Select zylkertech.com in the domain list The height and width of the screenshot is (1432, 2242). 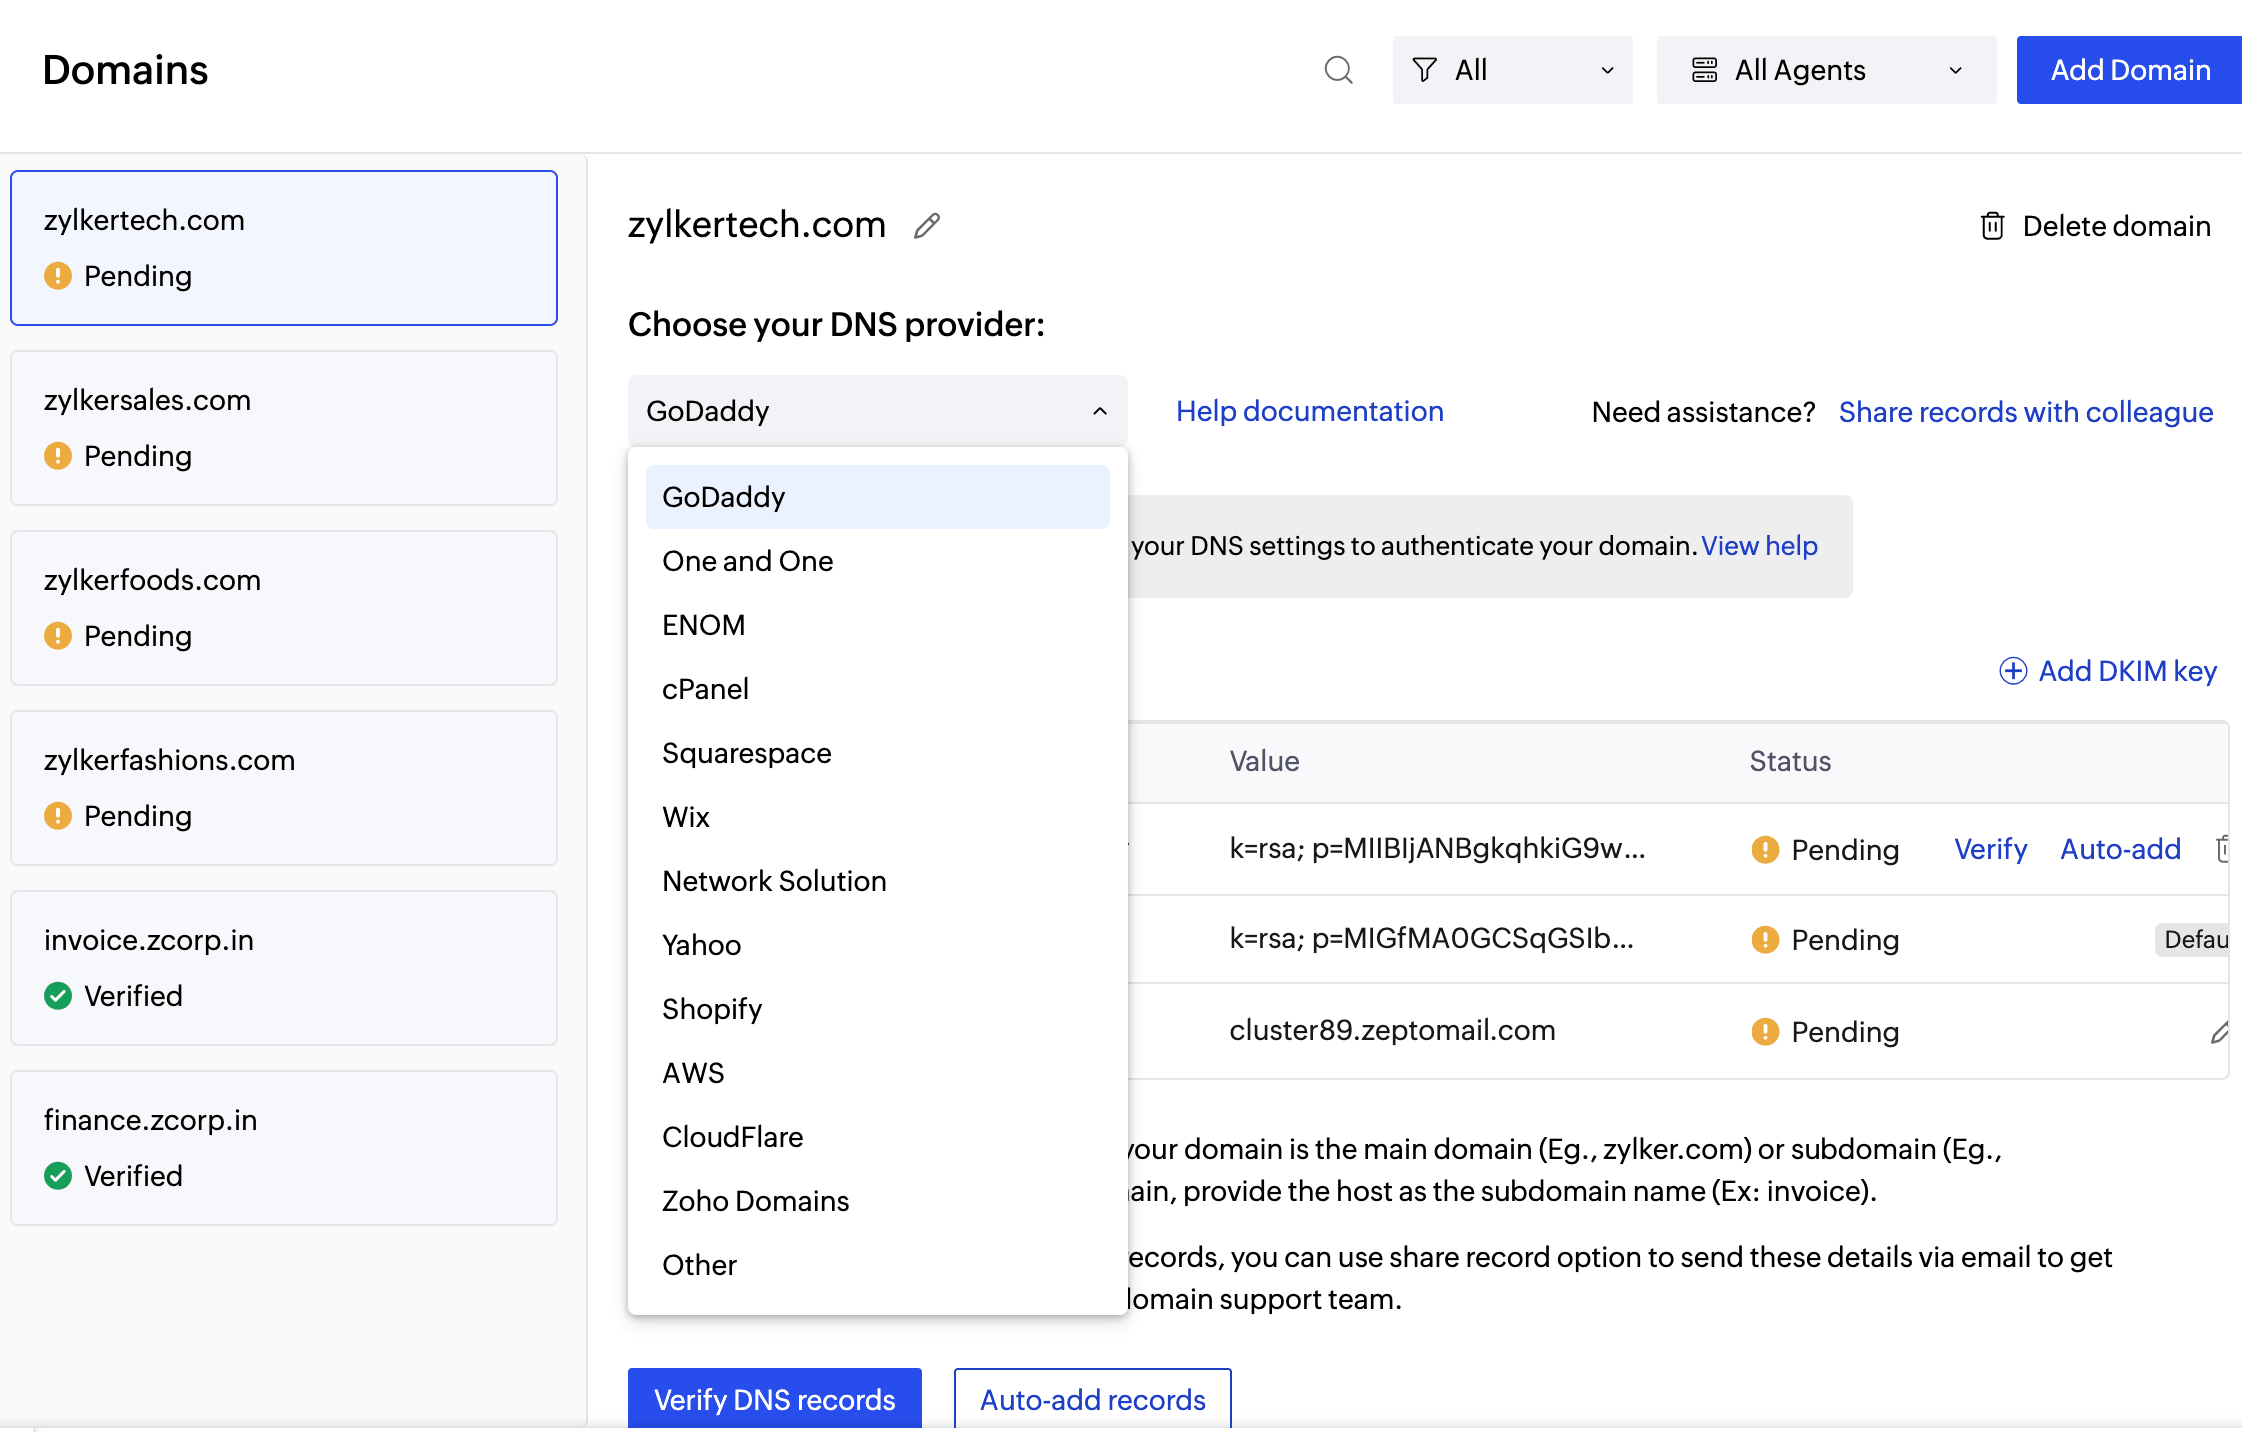click(x=284, y=248)
